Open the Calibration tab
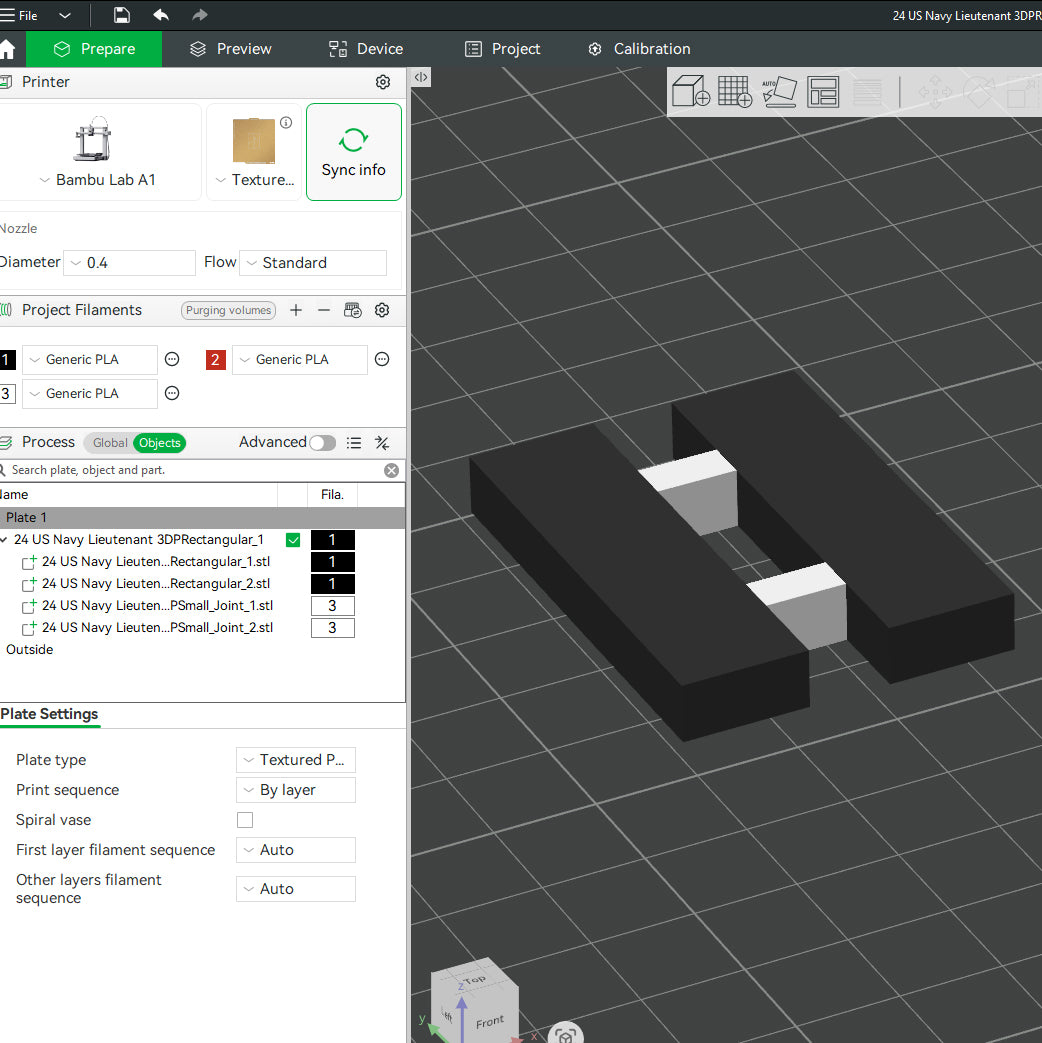 (x=639, y=49)
